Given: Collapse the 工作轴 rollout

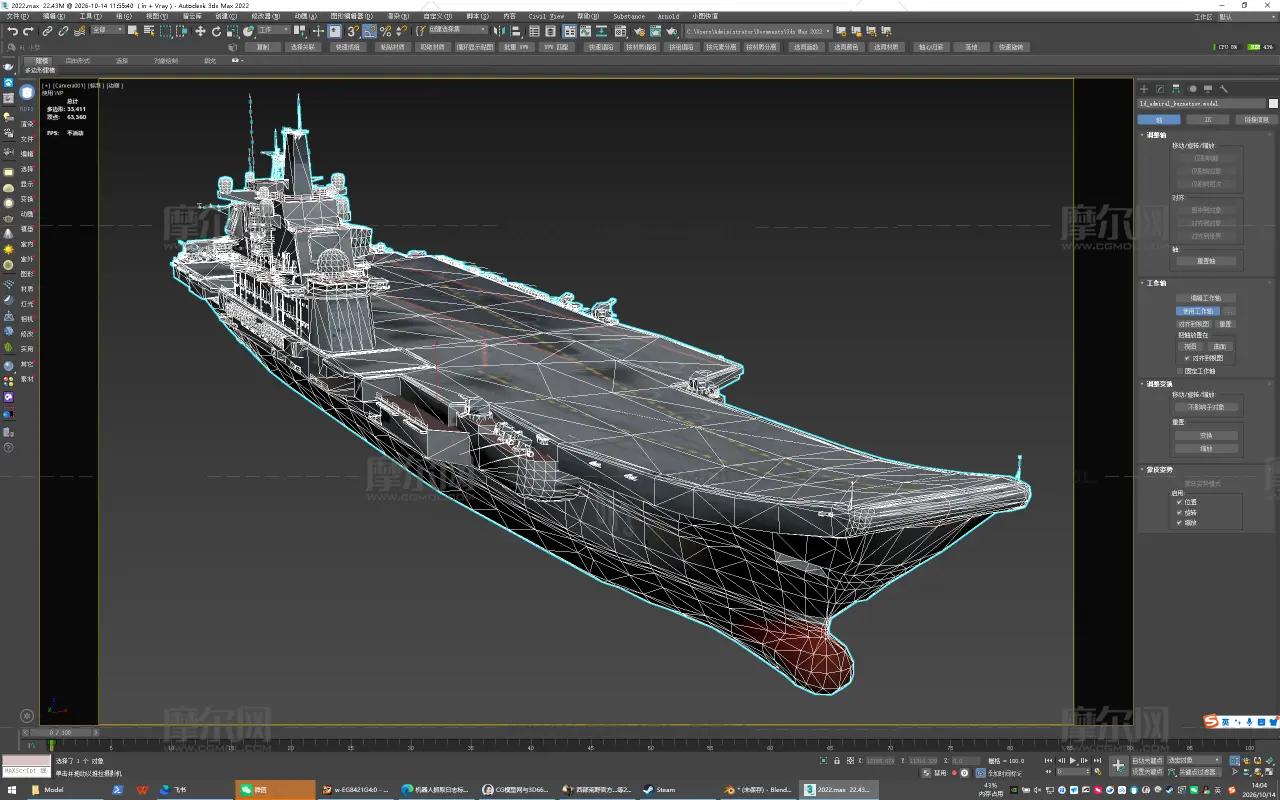Looking at the screenshot, I should (1156, 283).
